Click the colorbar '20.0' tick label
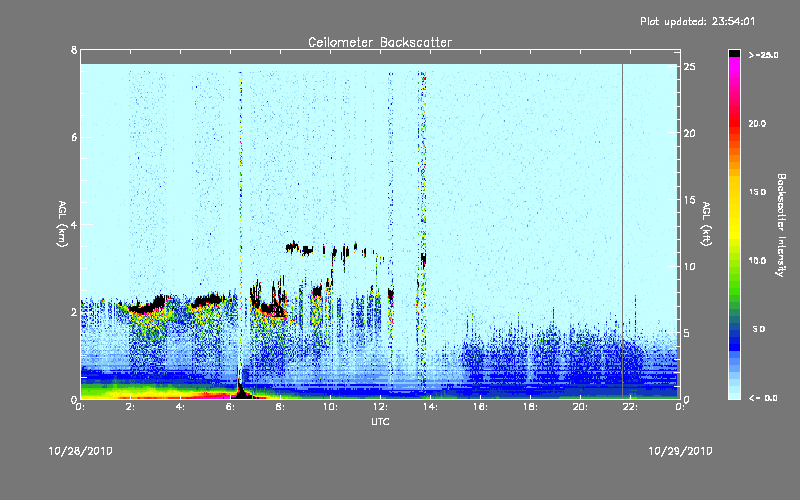 tap(757, 124)
